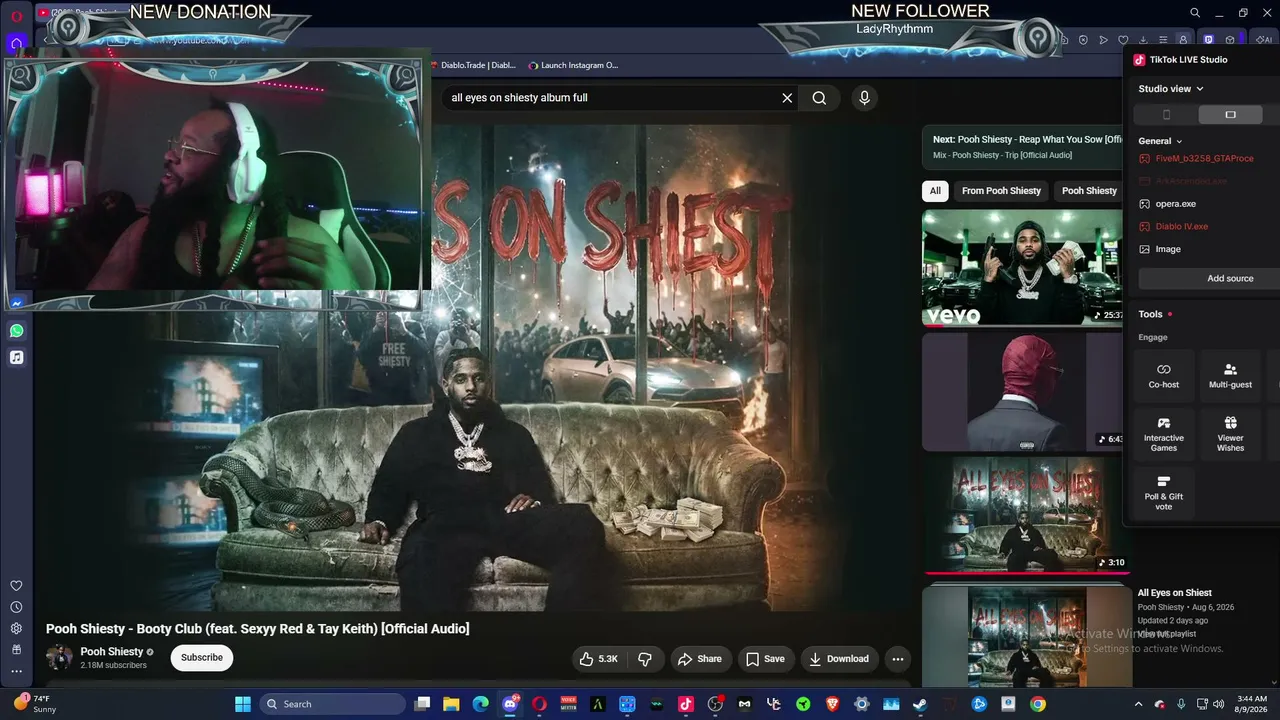Switch to portrait phone layout
This screenshot has height=720, width=1280.
[x=1166, y=115]
